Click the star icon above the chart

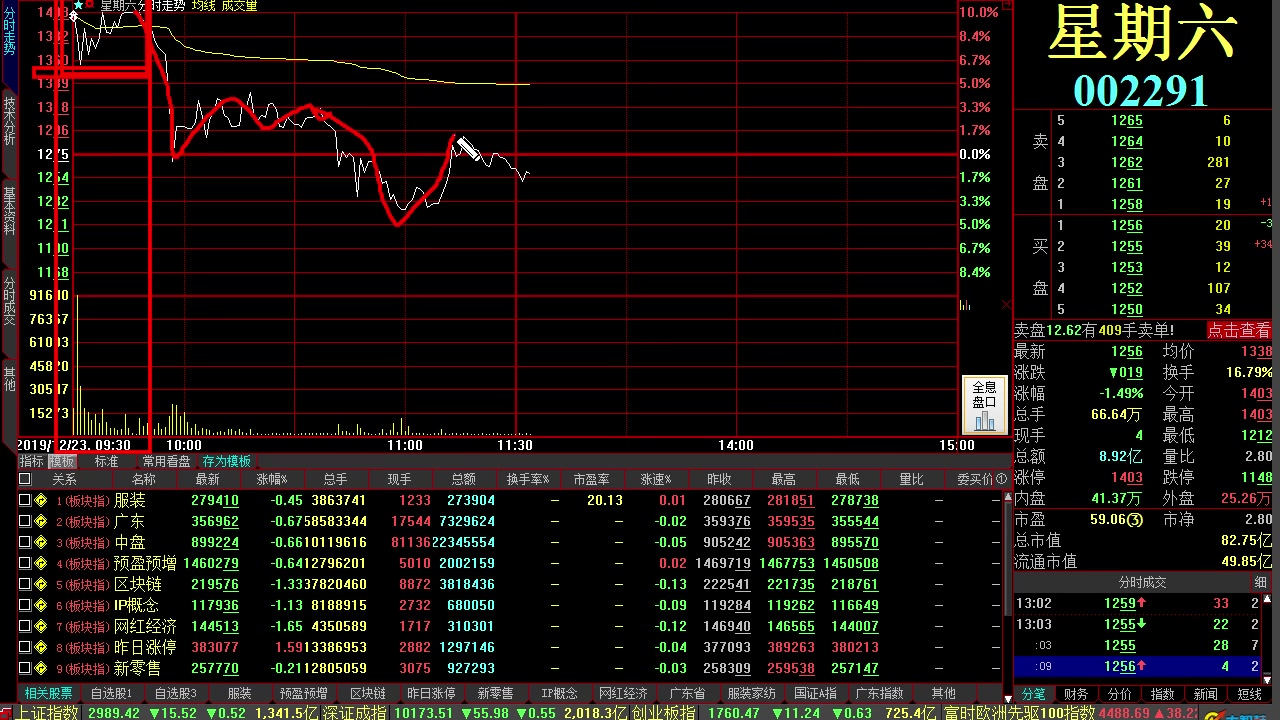click(x=77, y=5)
